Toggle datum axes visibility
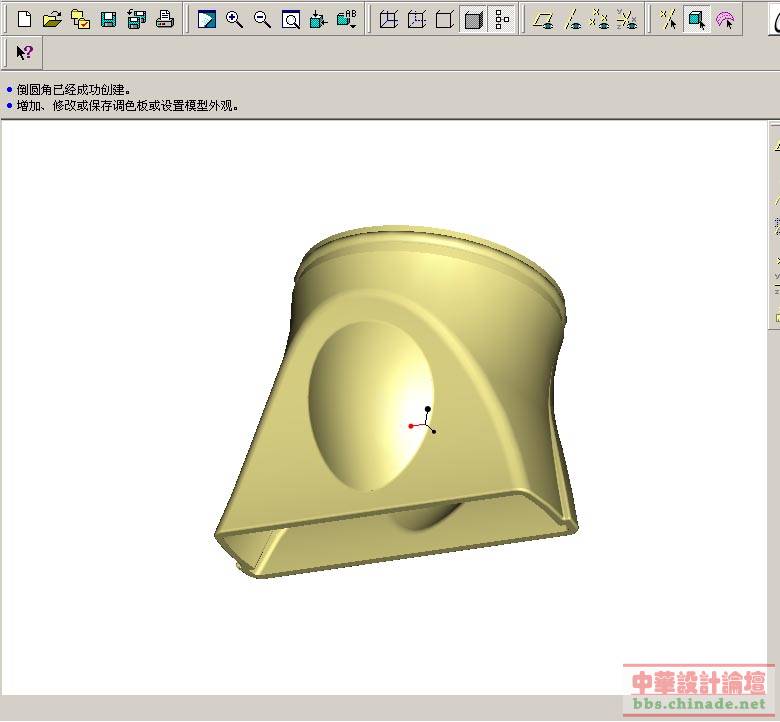 coord(572,19)
